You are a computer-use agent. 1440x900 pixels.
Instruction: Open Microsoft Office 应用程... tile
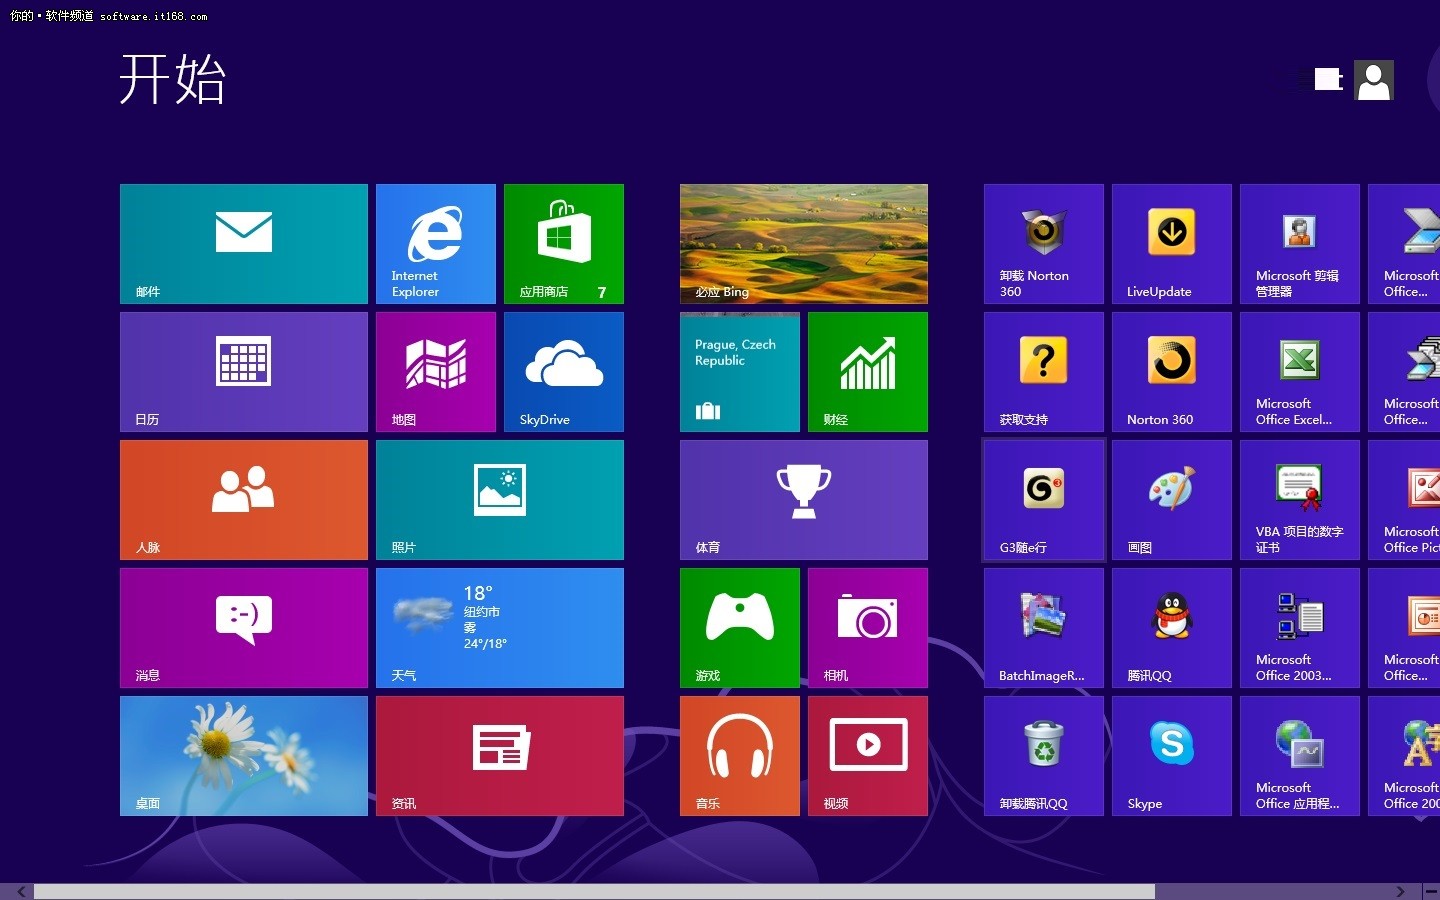tap(1300, 756)
